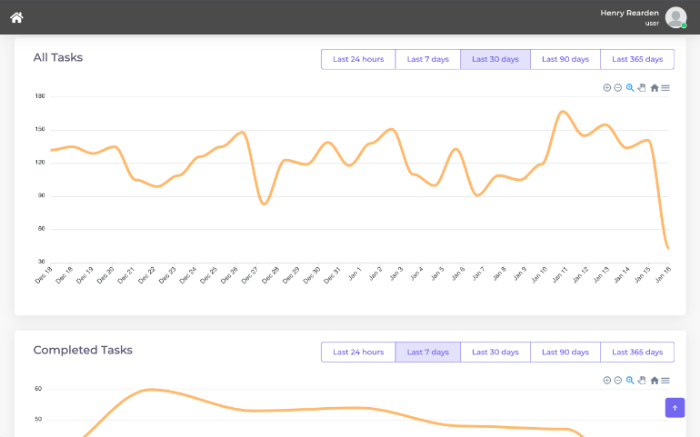Open Henry Rearden's user avatar menu
The width and height of the screenshot is (700, 437).
pyautogui.click(x=675, y=17)
